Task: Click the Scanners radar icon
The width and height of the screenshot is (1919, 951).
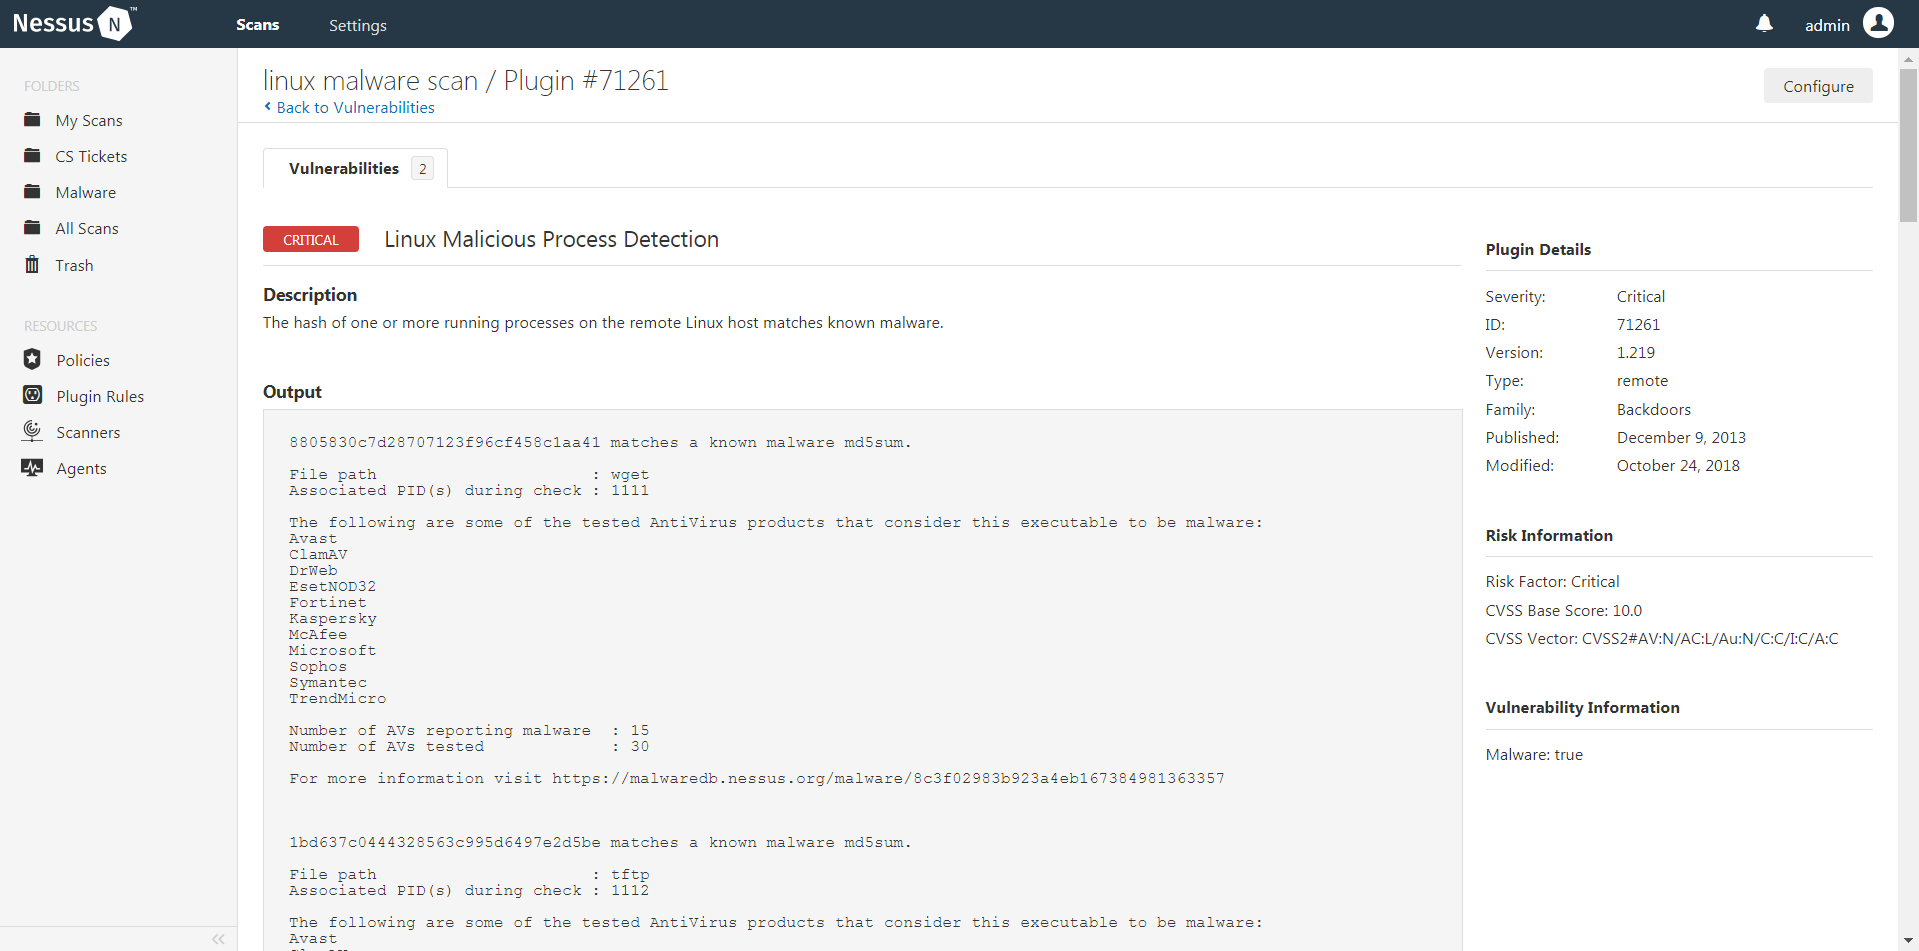Action: [x=32, y=431]
